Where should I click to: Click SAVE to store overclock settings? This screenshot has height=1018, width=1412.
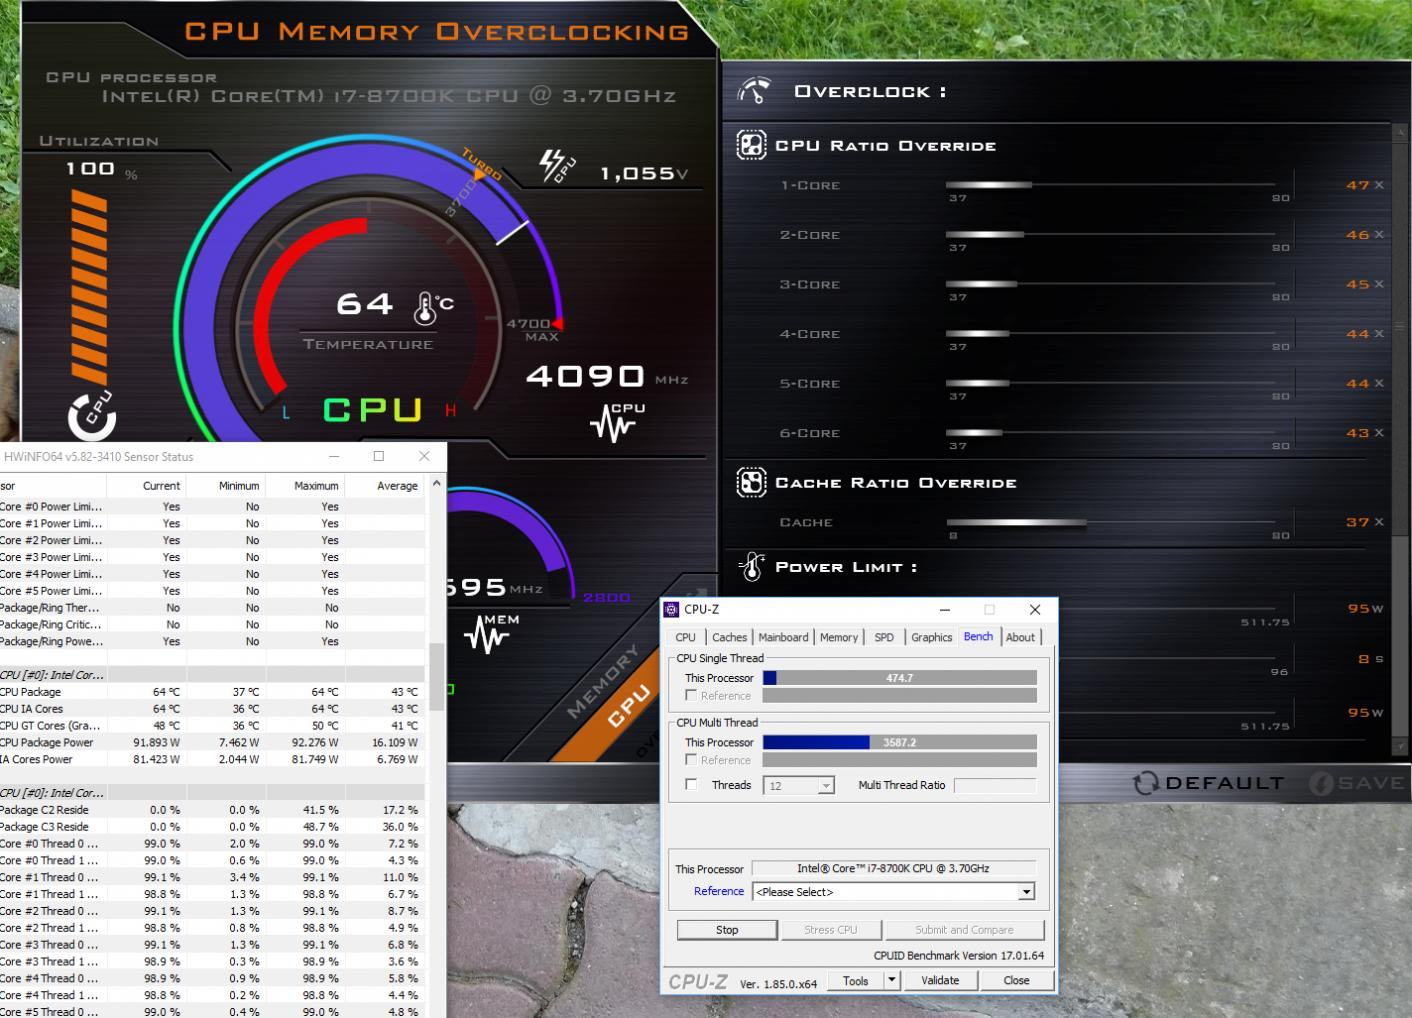(1371, 783)
